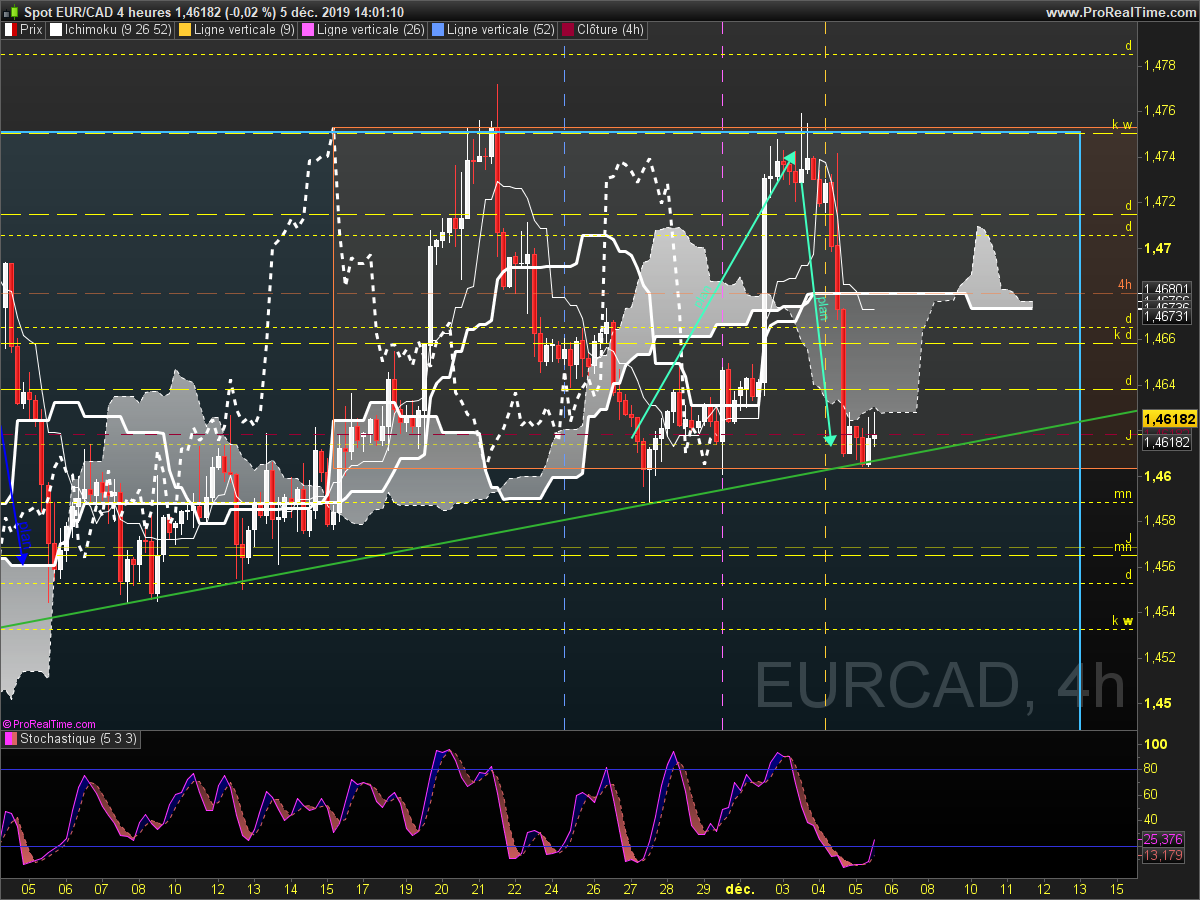Click the yellow 'k d' level label
The height and width of the screenshot is (900, 1200).
(1124, 334)
